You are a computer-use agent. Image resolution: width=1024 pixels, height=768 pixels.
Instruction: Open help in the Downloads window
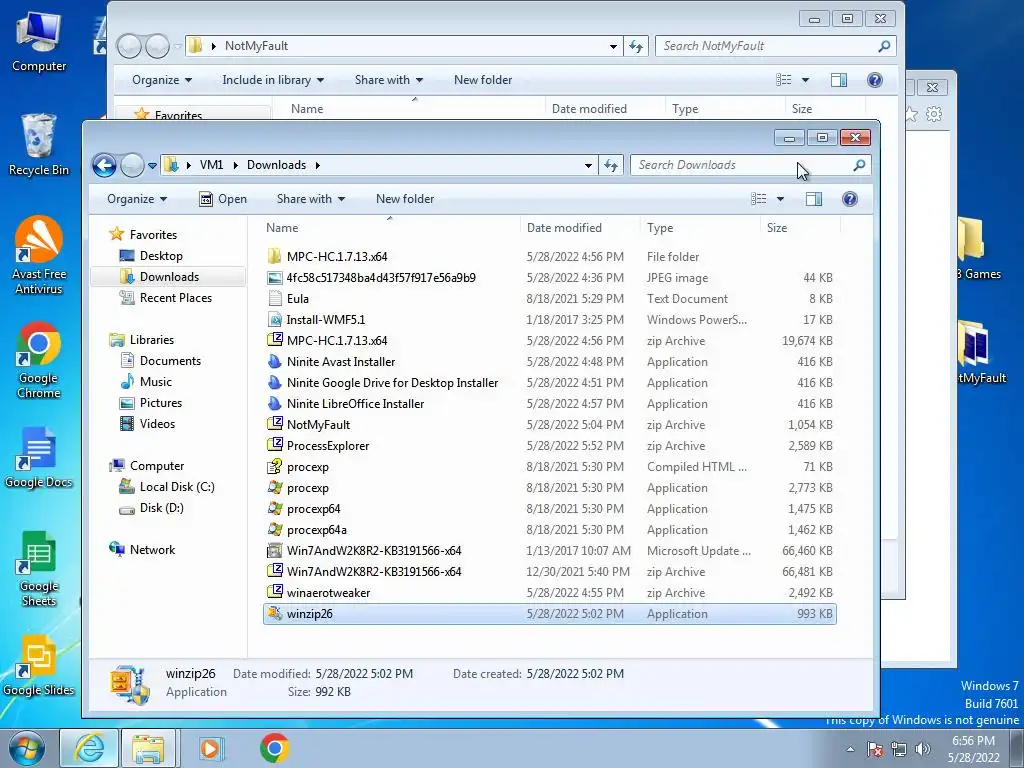click(x=850, y=199)
